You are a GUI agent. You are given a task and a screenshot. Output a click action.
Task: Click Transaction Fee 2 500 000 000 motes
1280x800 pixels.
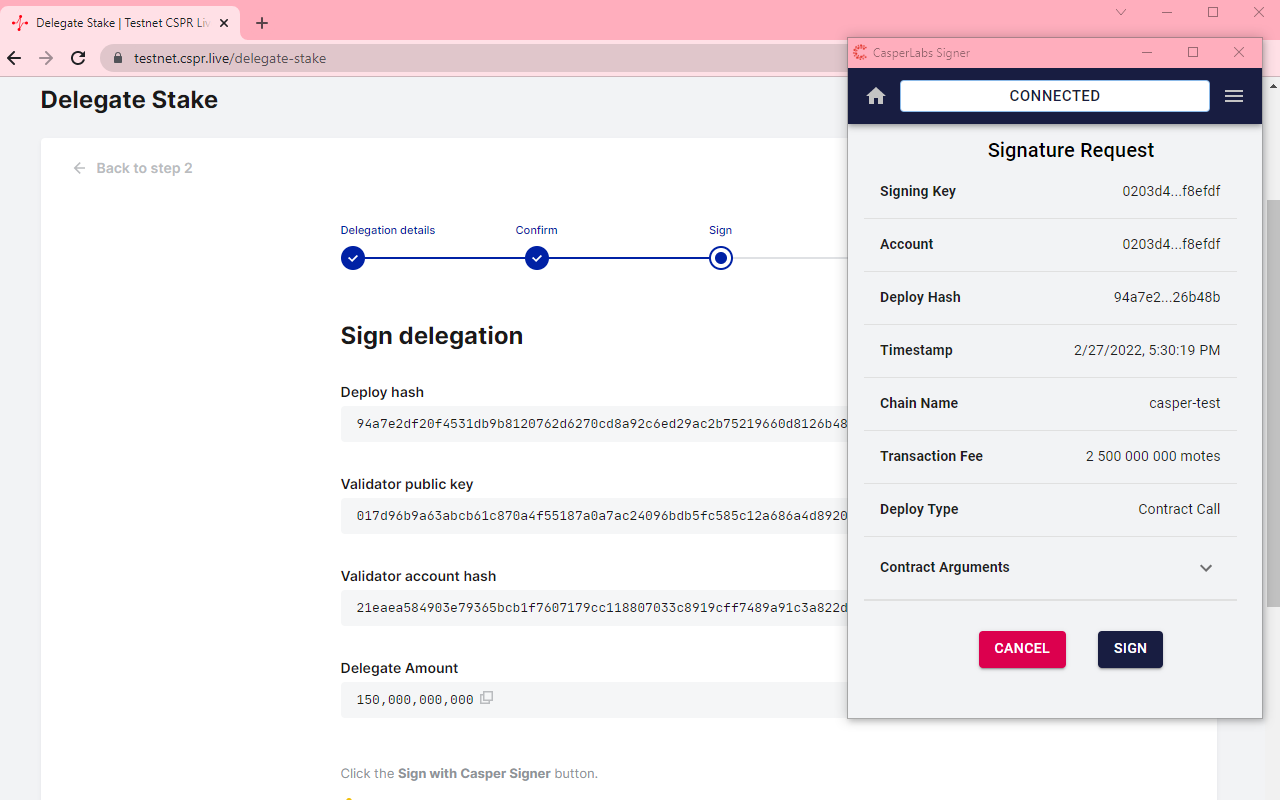1153,456
